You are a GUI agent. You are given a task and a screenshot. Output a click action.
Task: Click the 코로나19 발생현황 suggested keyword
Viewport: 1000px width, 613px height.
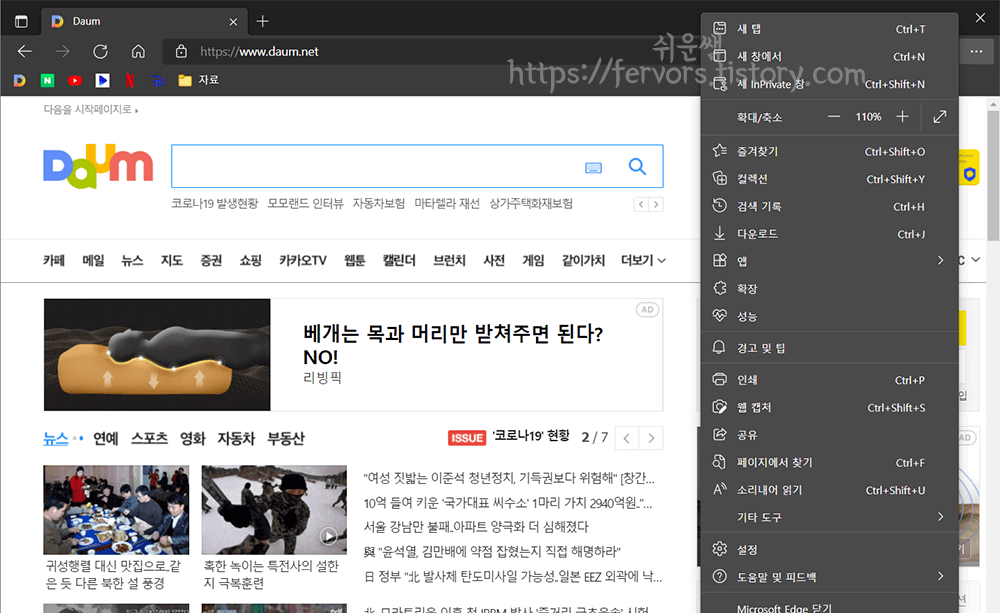pyautogui.click(x=214, y=203)
